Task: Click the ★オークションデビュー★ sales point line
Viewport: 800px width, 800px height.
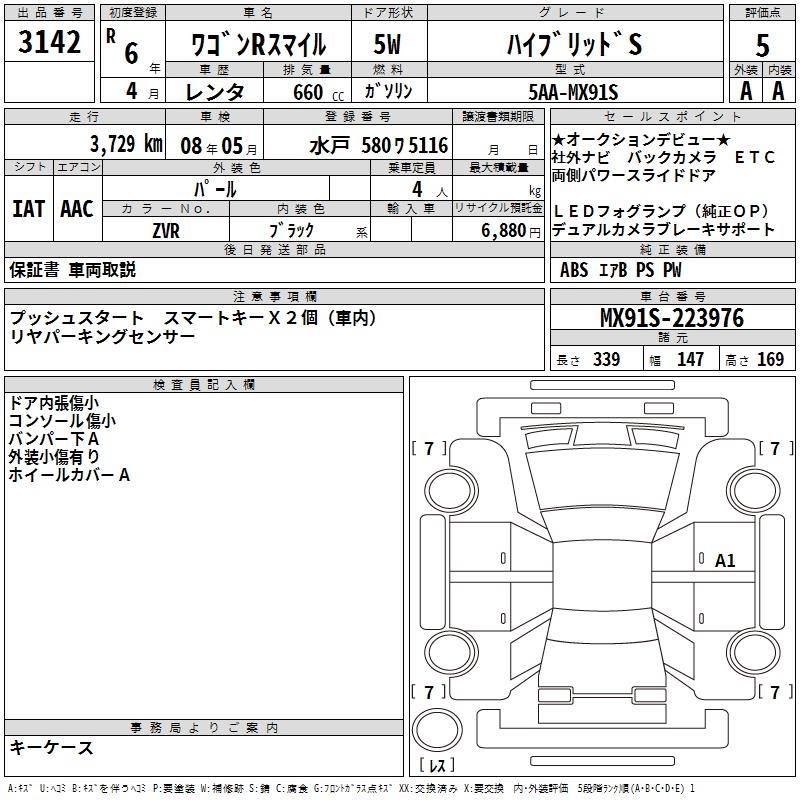Action: click(641, 139)
